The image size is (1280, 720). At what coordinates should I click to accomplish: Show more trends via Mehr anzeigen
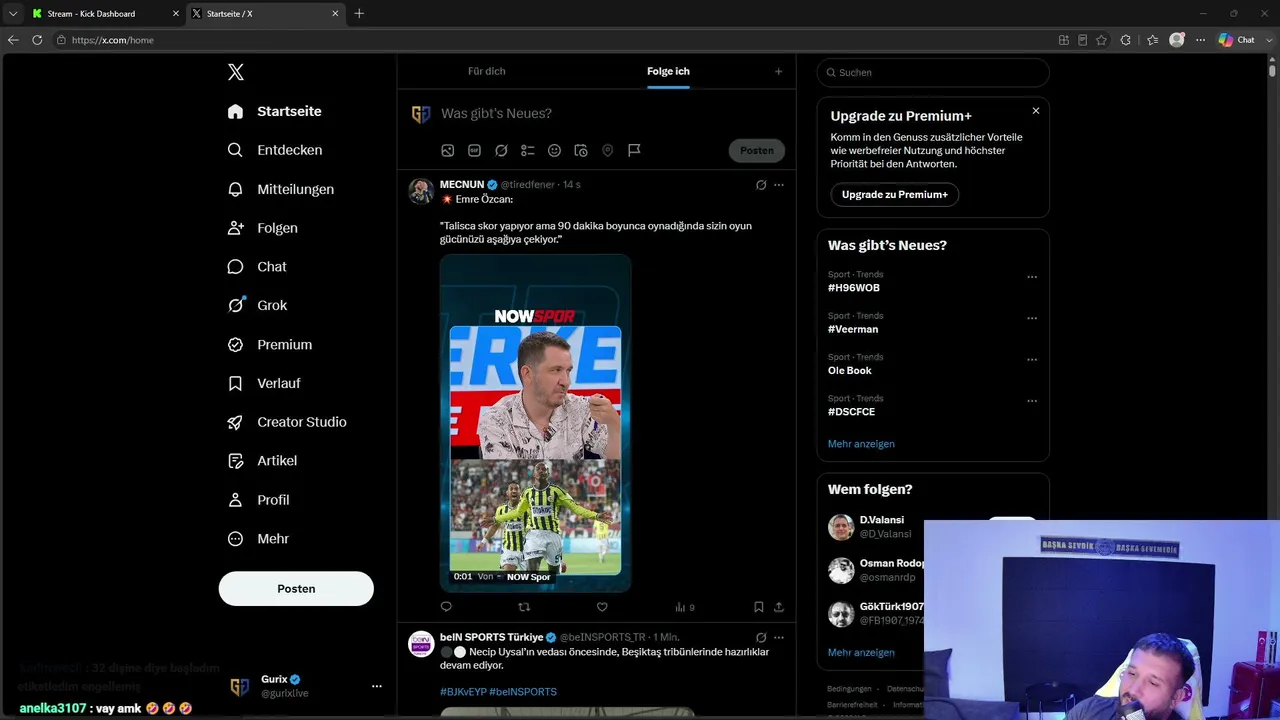861,444
